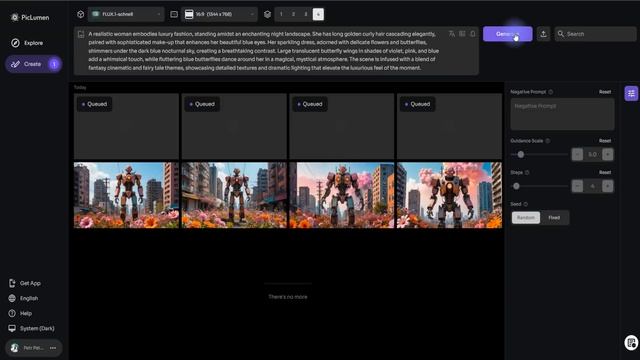Click the user profile avatar
The image size is (640, 360).
tap(15, 348)
